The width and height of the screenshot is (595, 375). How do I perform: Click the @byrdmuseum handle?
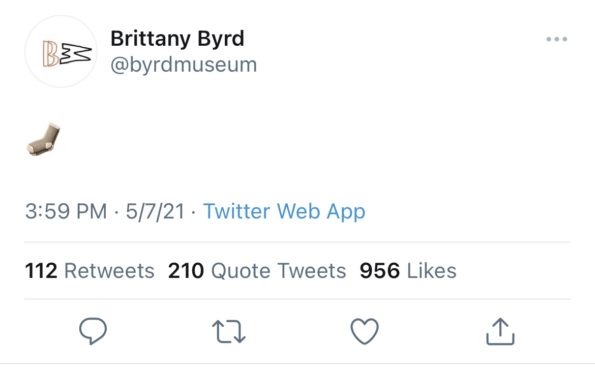click(x=184, y=65)
